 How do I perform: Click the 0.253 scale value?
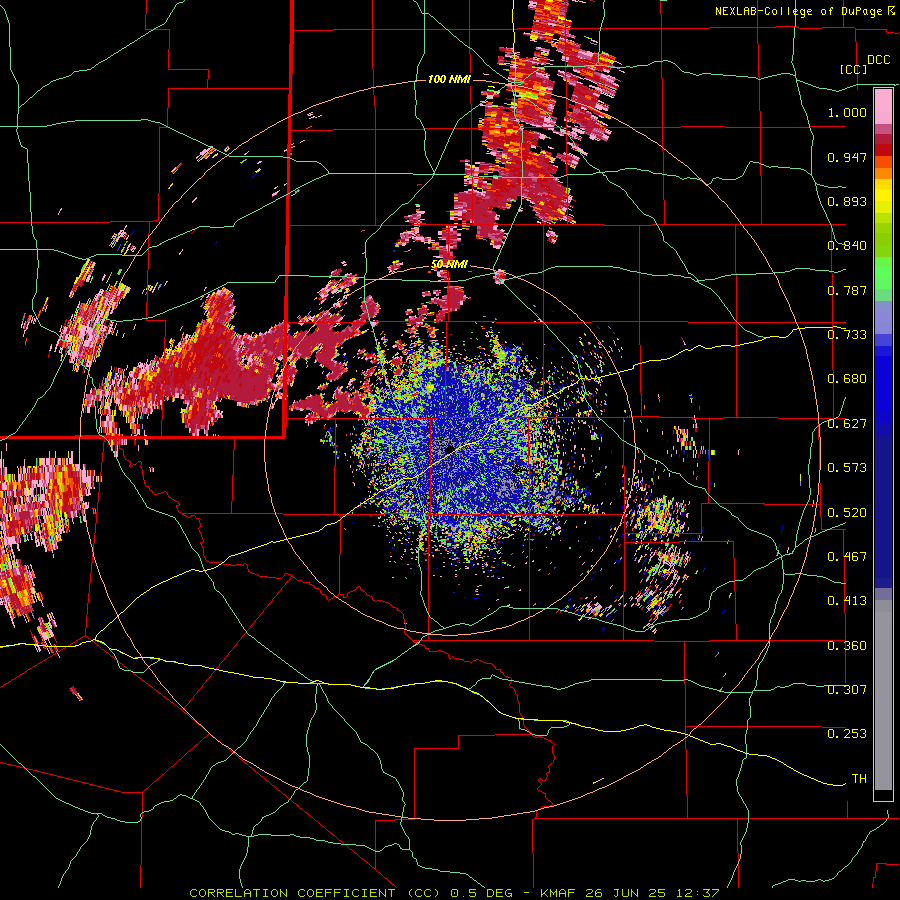pyautogui.click(x=847, y=734)
